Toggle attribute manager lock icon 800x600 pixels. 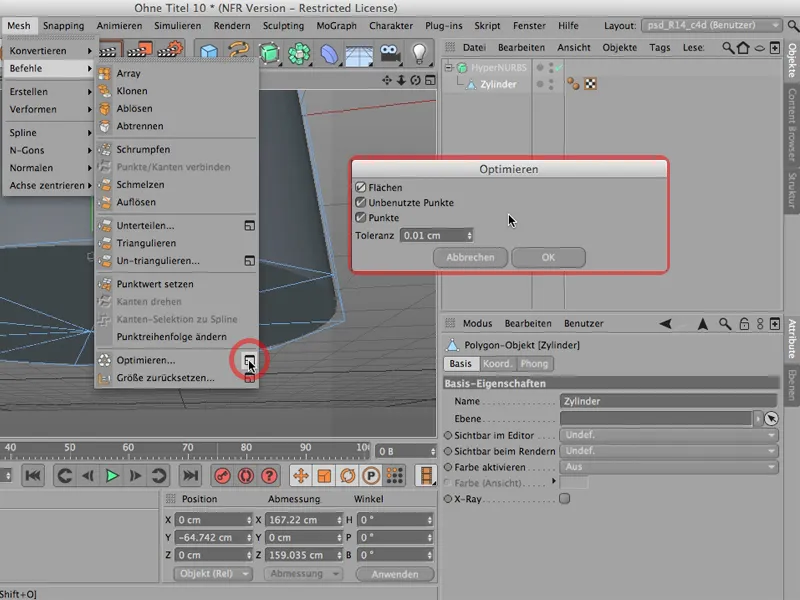744,323
